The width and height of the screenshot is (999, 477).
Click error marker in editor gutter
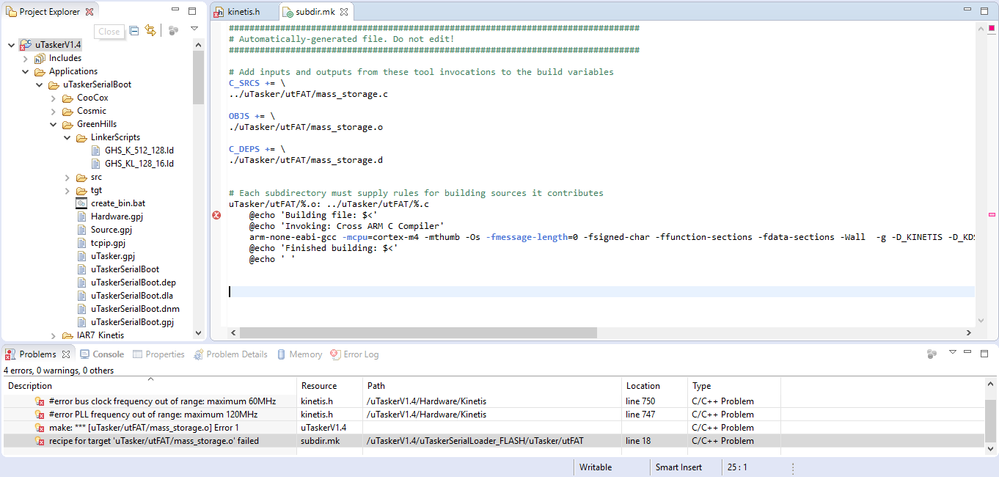[216, 216]
